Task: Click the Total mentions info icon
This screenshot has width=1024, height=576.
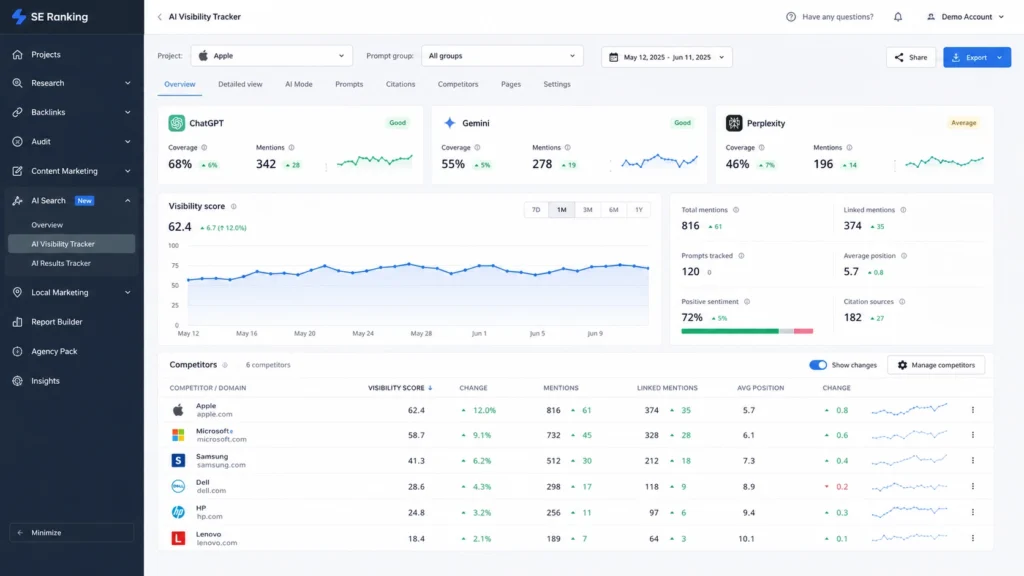Action: (x=736, y=210)
